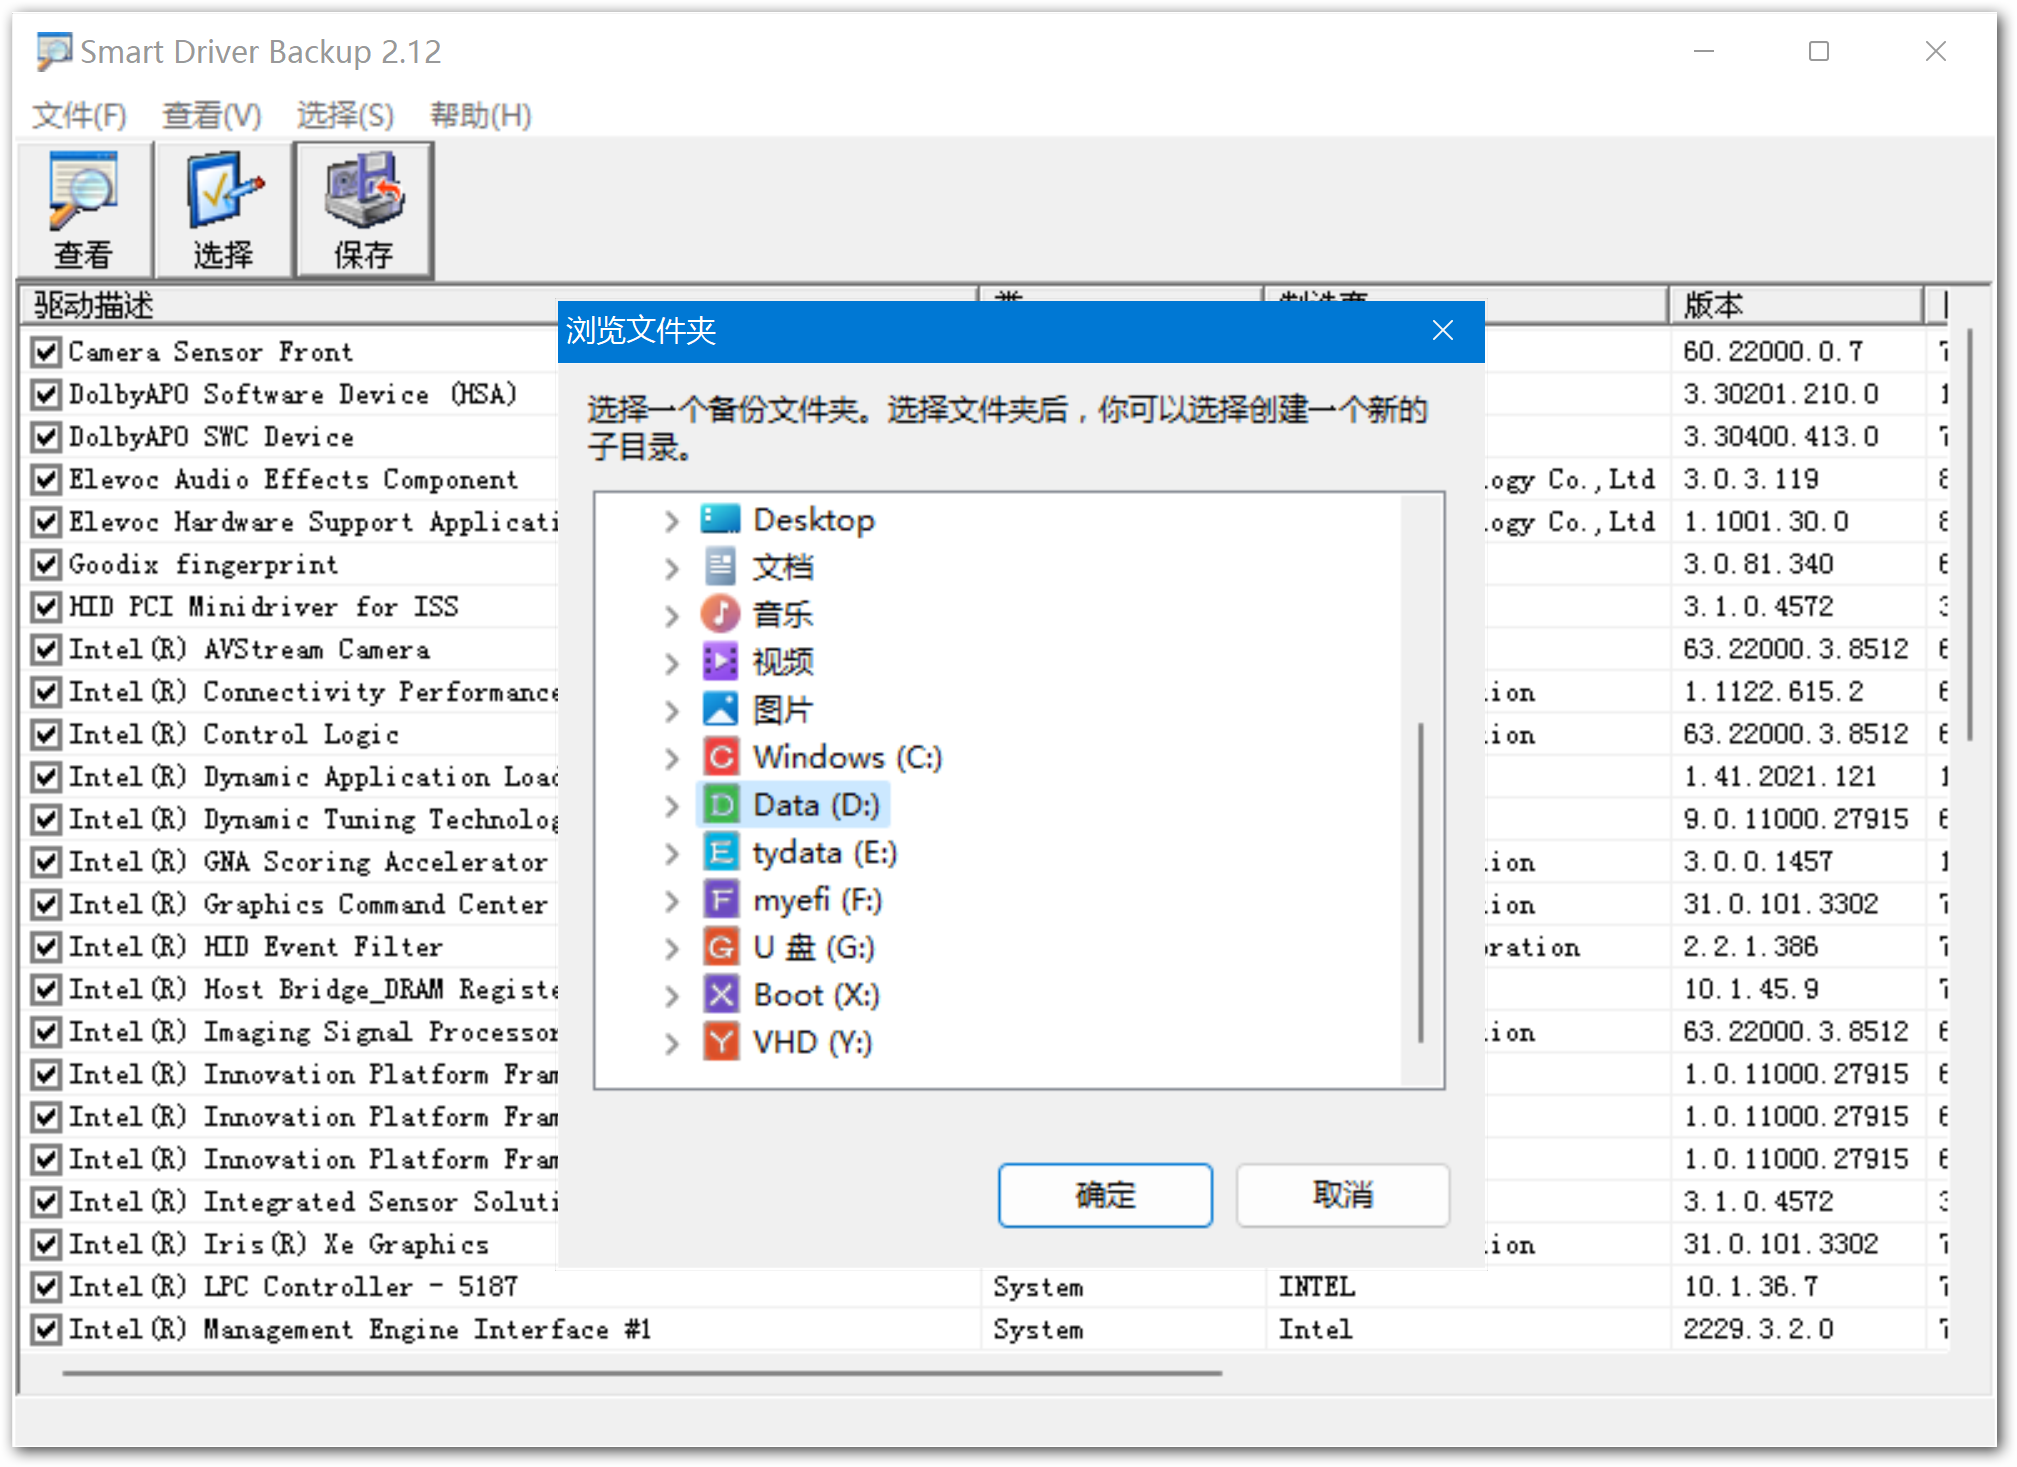Click the INTEL manufacturer cell

point(1316,1286)
